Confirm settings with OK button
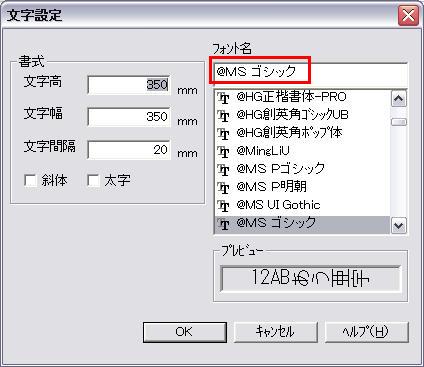The image size is (424, 367). pyautogui.click(x=185, y=332)
